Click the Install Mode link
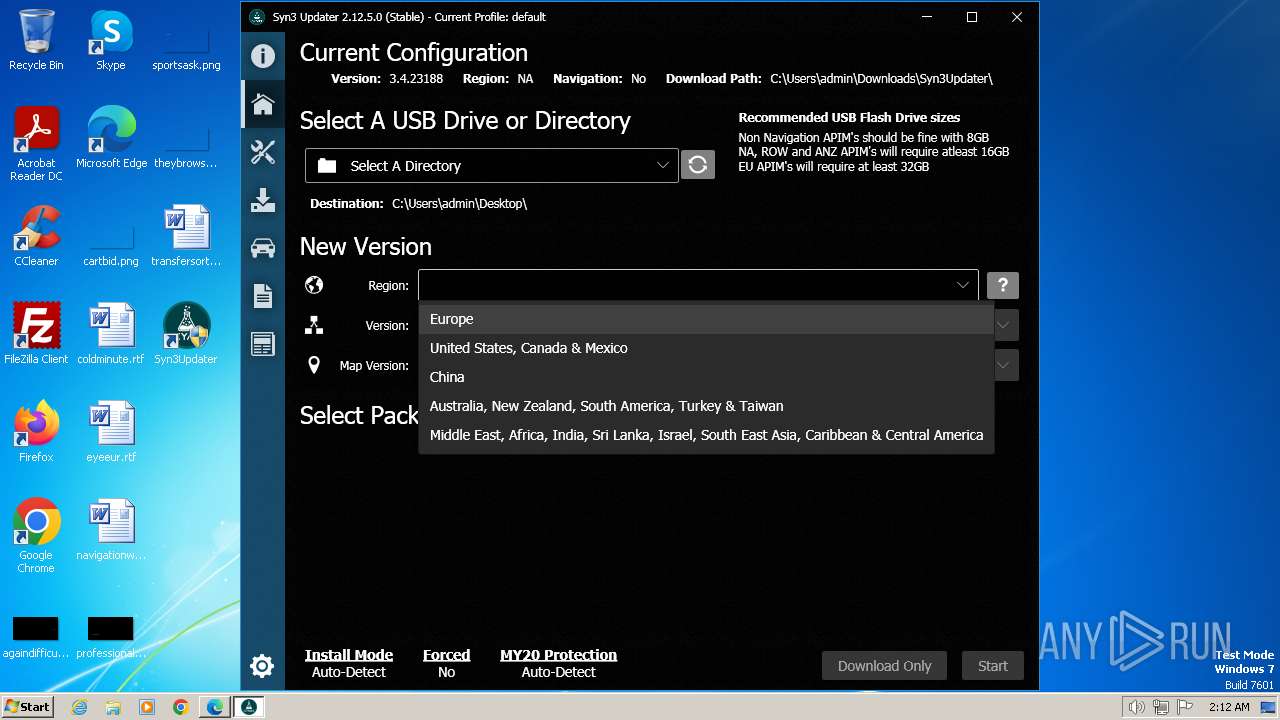Image resolution: width=1280 pixels, height=720 pixels. [349, 655]
